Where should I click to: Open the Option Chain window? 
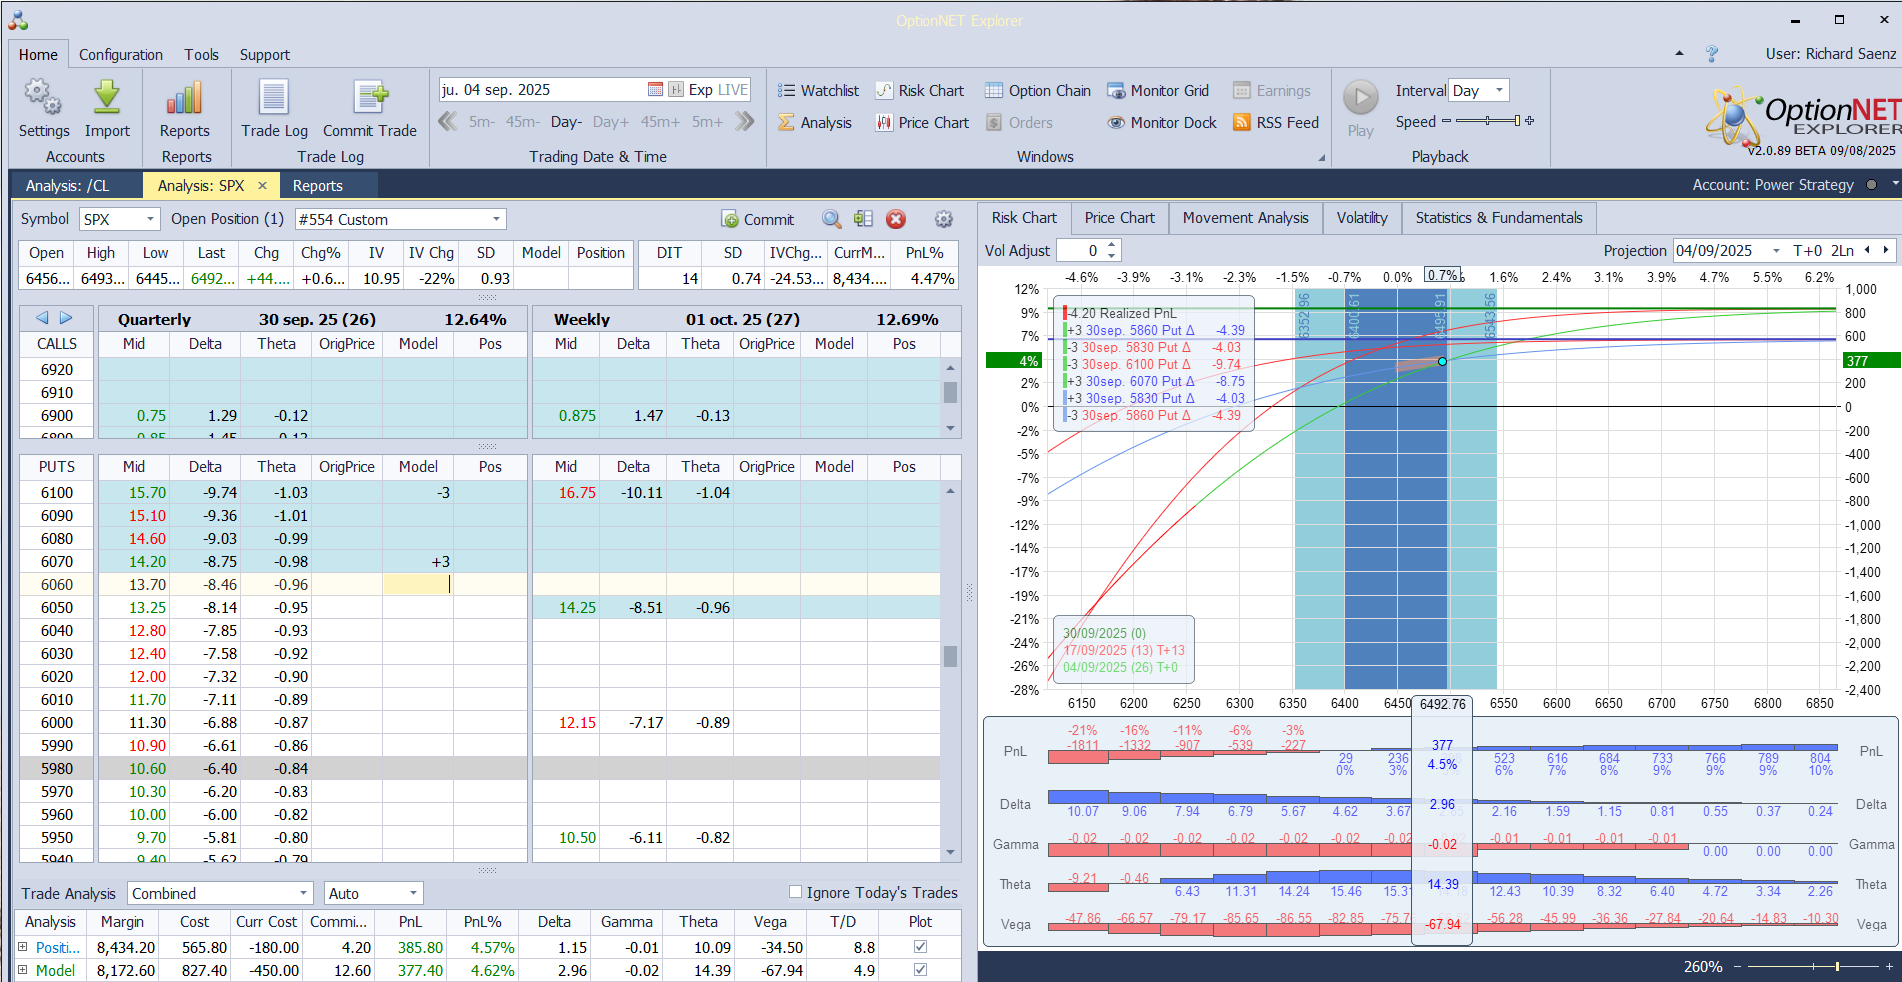(1038, 91)
